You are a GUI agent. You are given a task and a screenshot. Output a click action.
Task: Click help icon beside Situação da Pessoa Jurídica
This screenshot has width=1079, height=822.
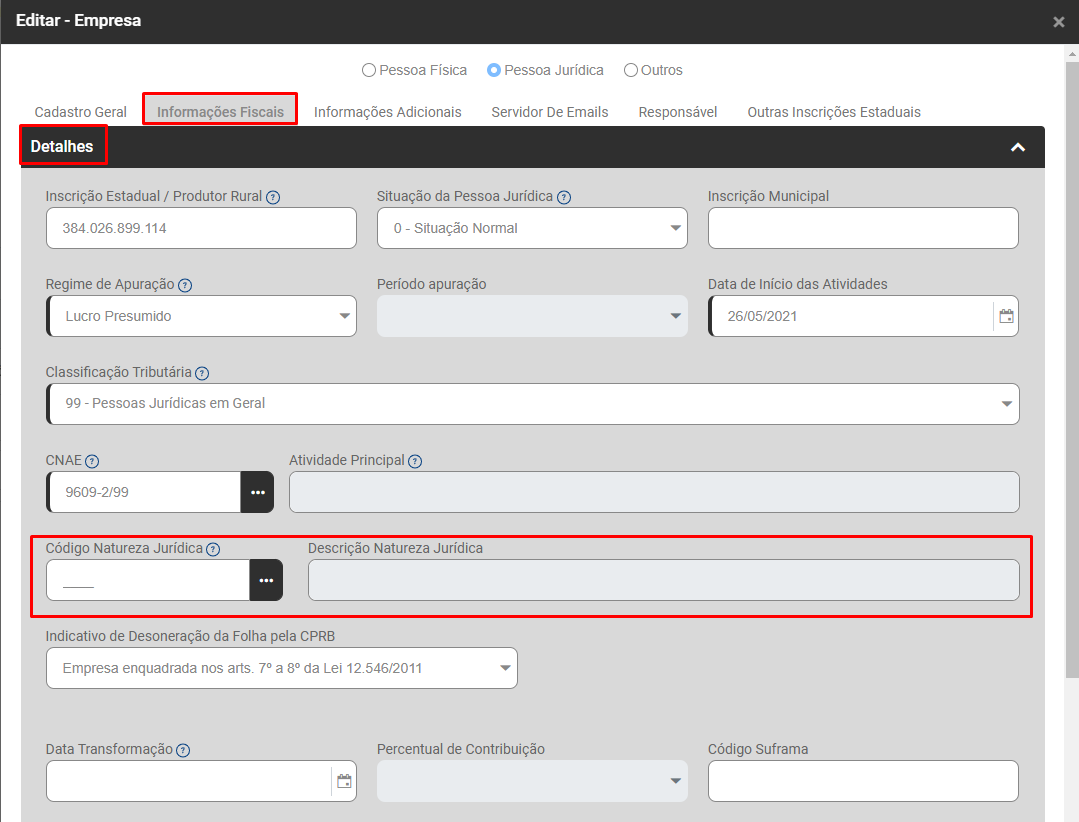(x=564, y=197)
